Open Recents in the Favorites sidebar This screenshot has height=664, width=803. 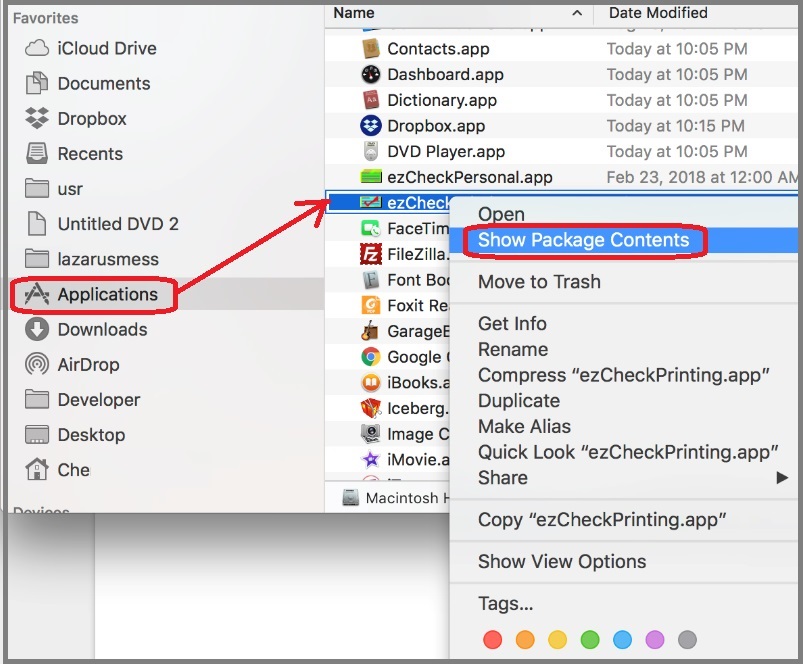pyautogui.click(x=89, y=154)
